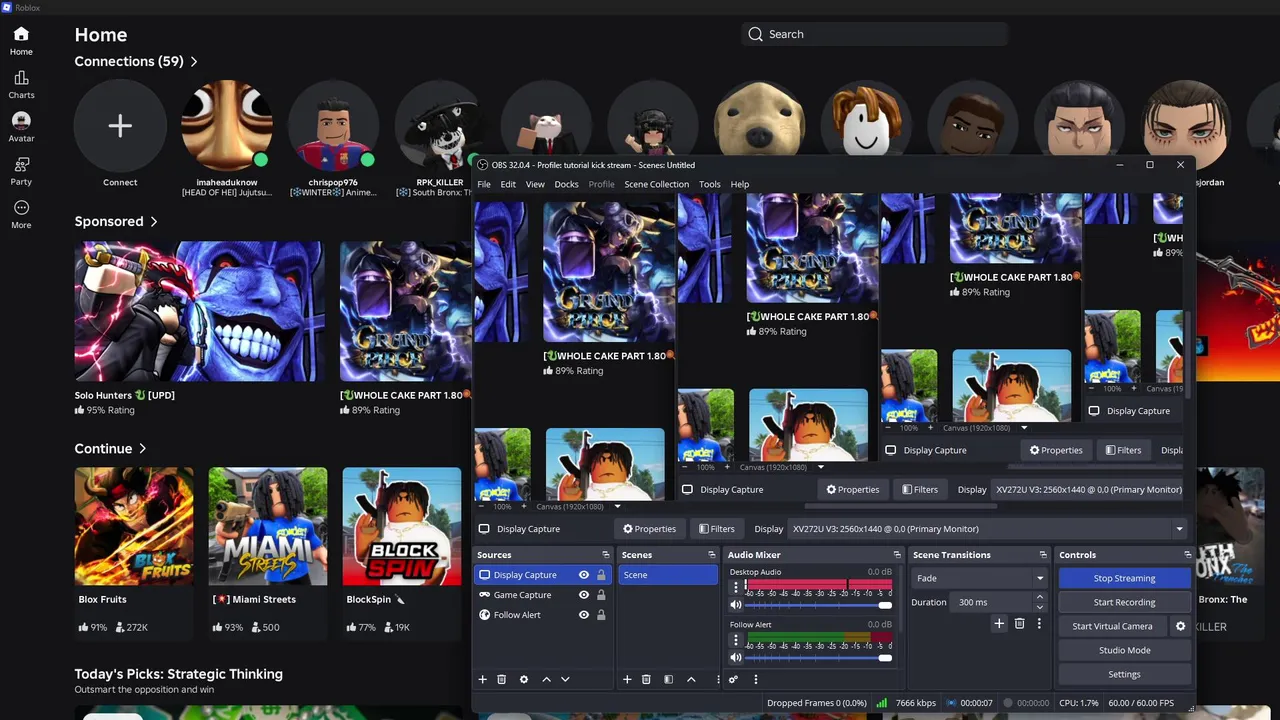Mute Follow Alert audio
Screen dimensions: 1280x720
[736, 657]
